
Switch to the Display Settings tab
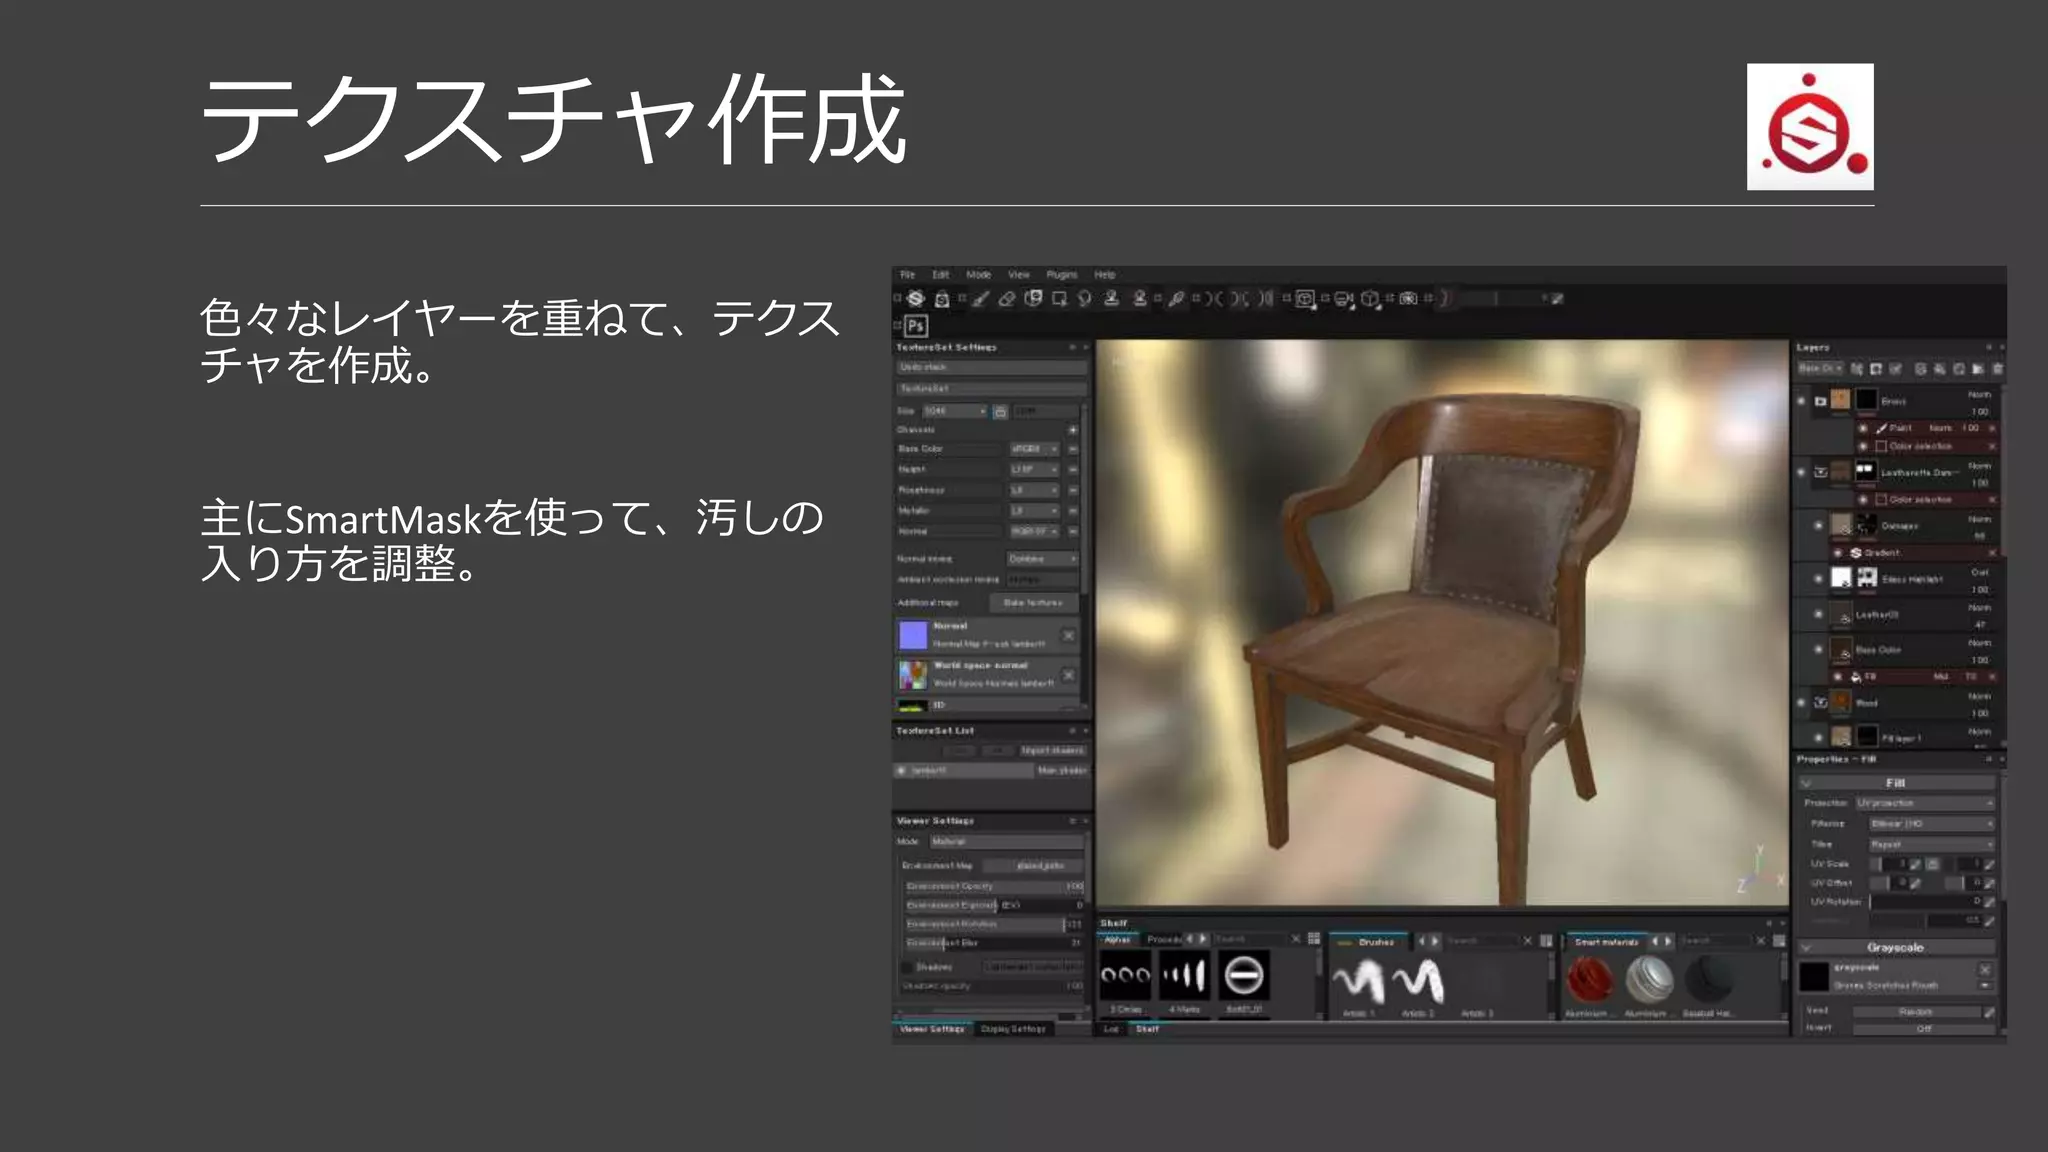click(1013, 1028)
